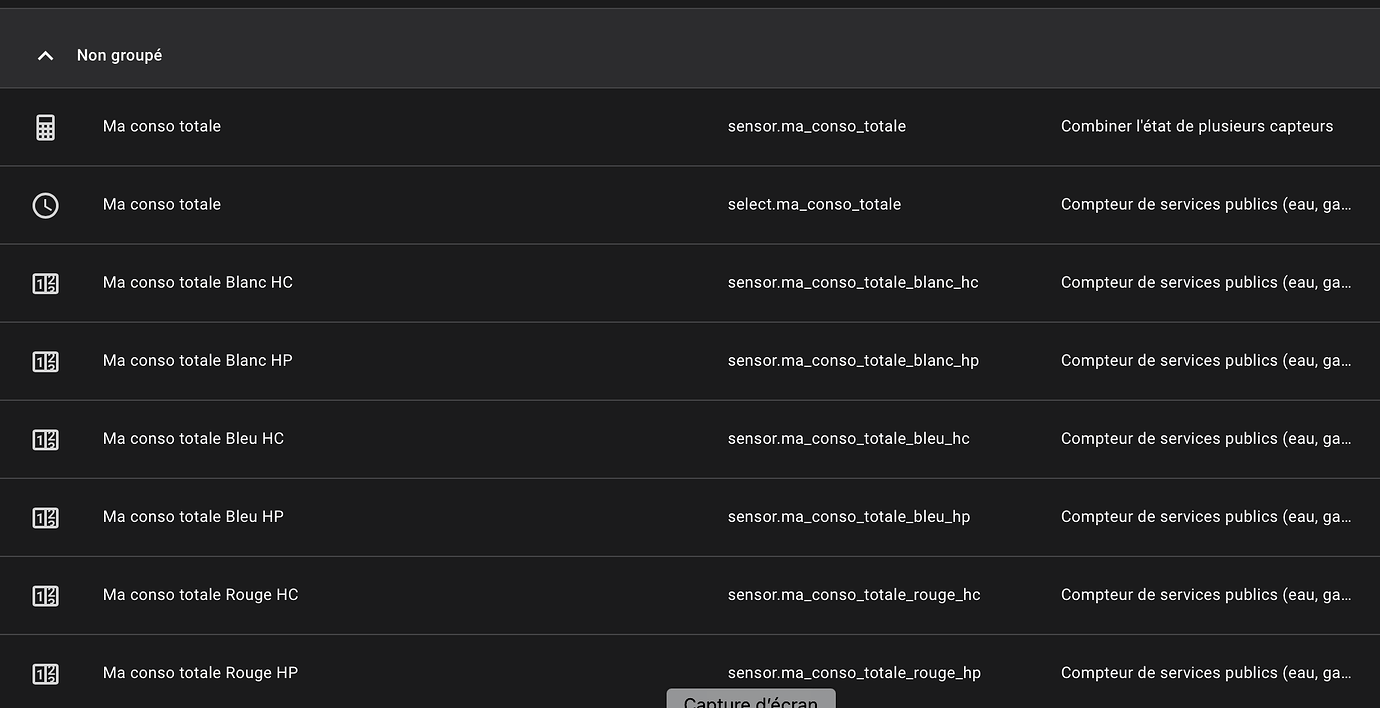Click counter icon for Blanc HC row
1380x708 pixels.
(x=45, y=283)
